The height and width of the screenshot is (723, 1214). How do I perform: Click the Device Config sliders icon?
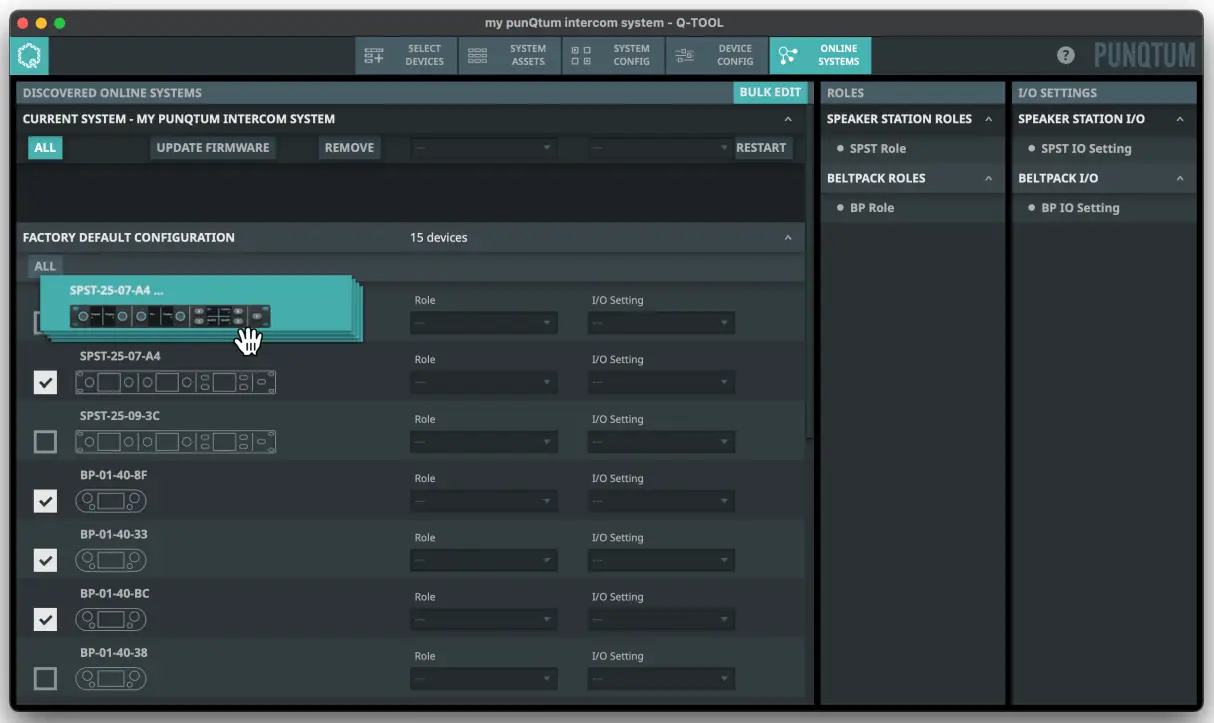pyautogui.click(x=684, y=56)
